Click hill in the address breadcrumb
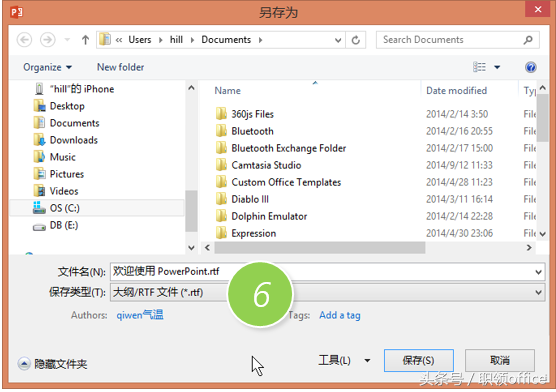 [x=176, y=40]
